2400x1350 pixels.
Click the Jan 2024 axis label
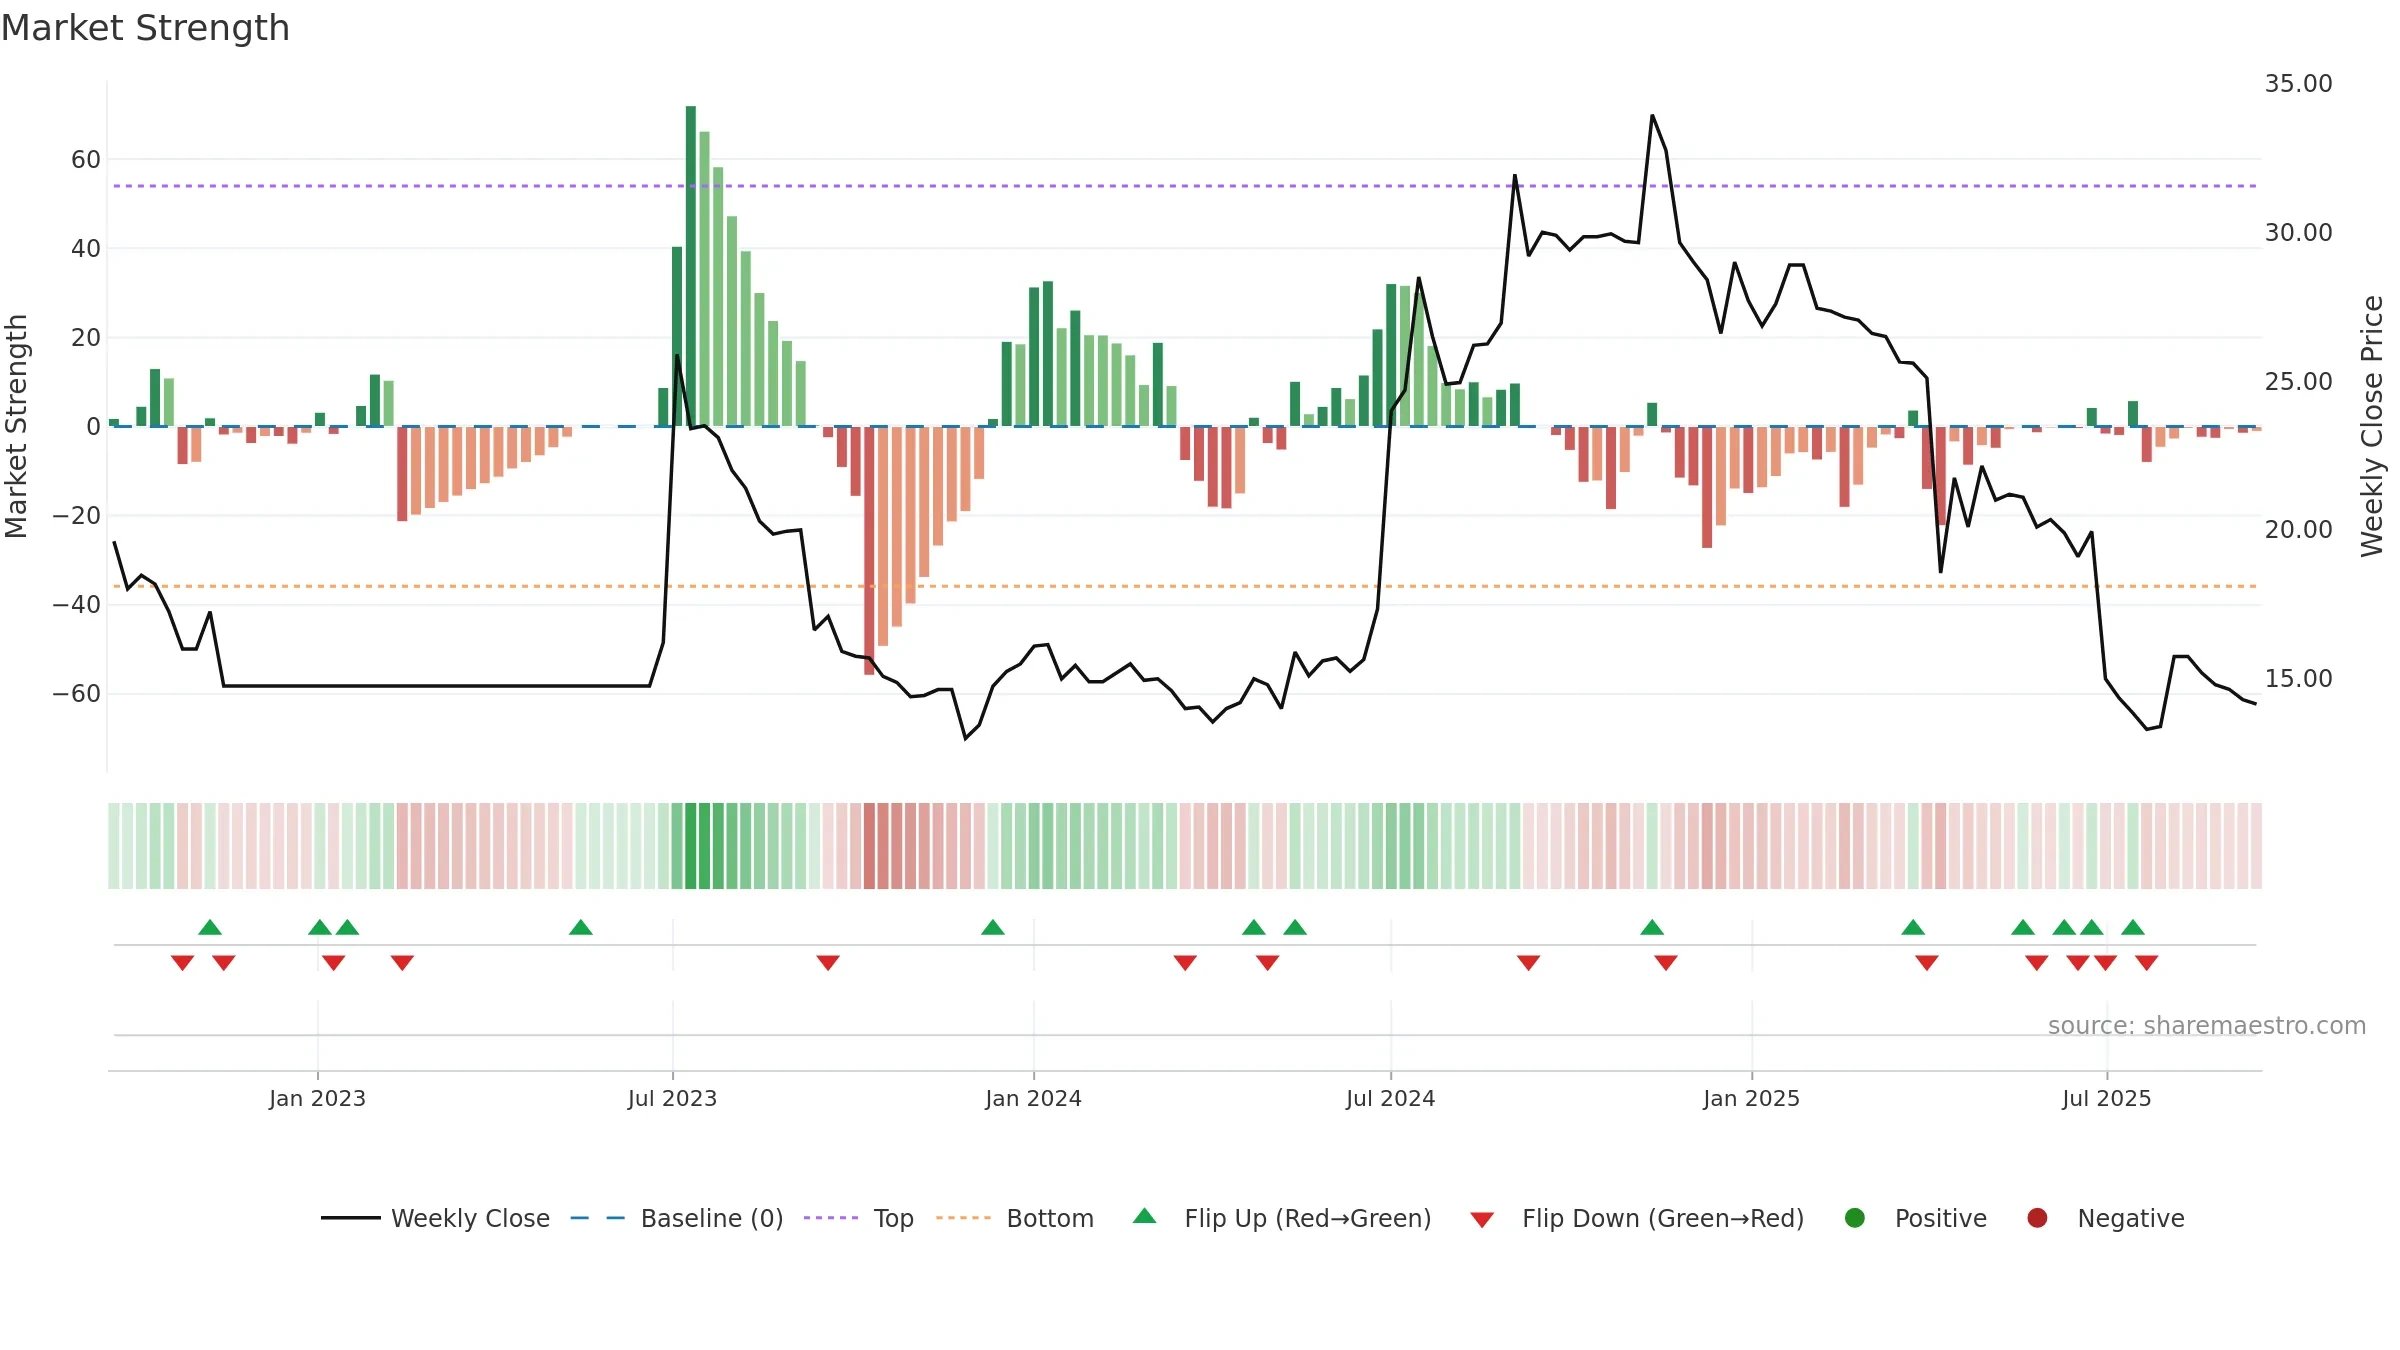click(x=1033, y=1098)
